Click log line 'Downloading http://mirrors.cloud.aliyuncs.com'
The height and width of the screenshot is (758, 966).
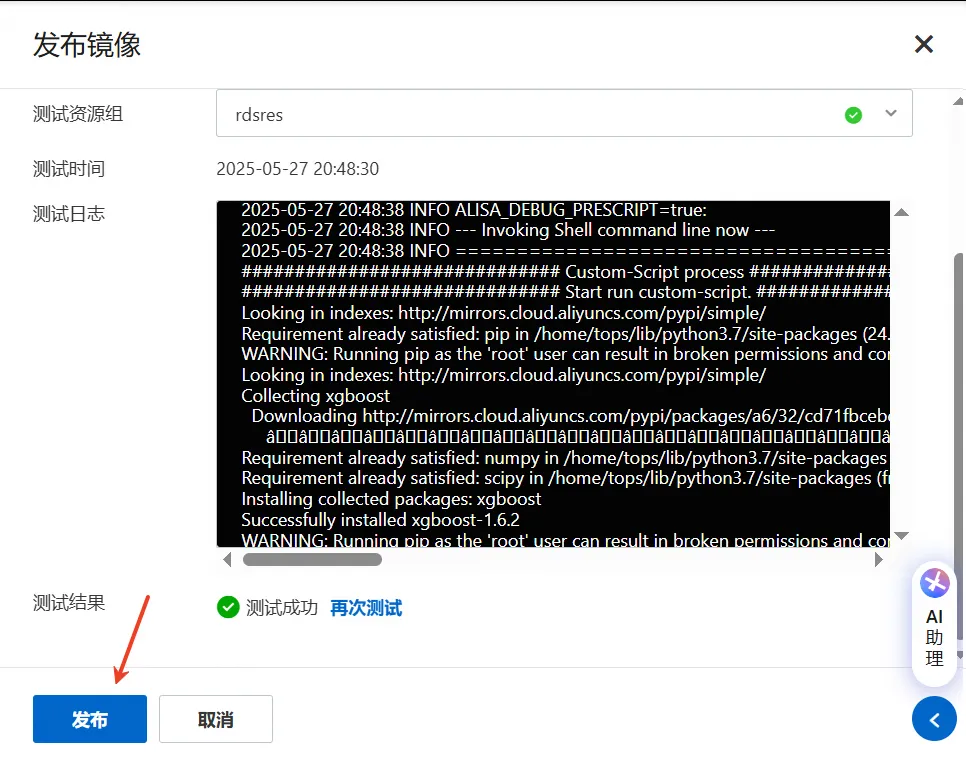[x=570, y=417]
